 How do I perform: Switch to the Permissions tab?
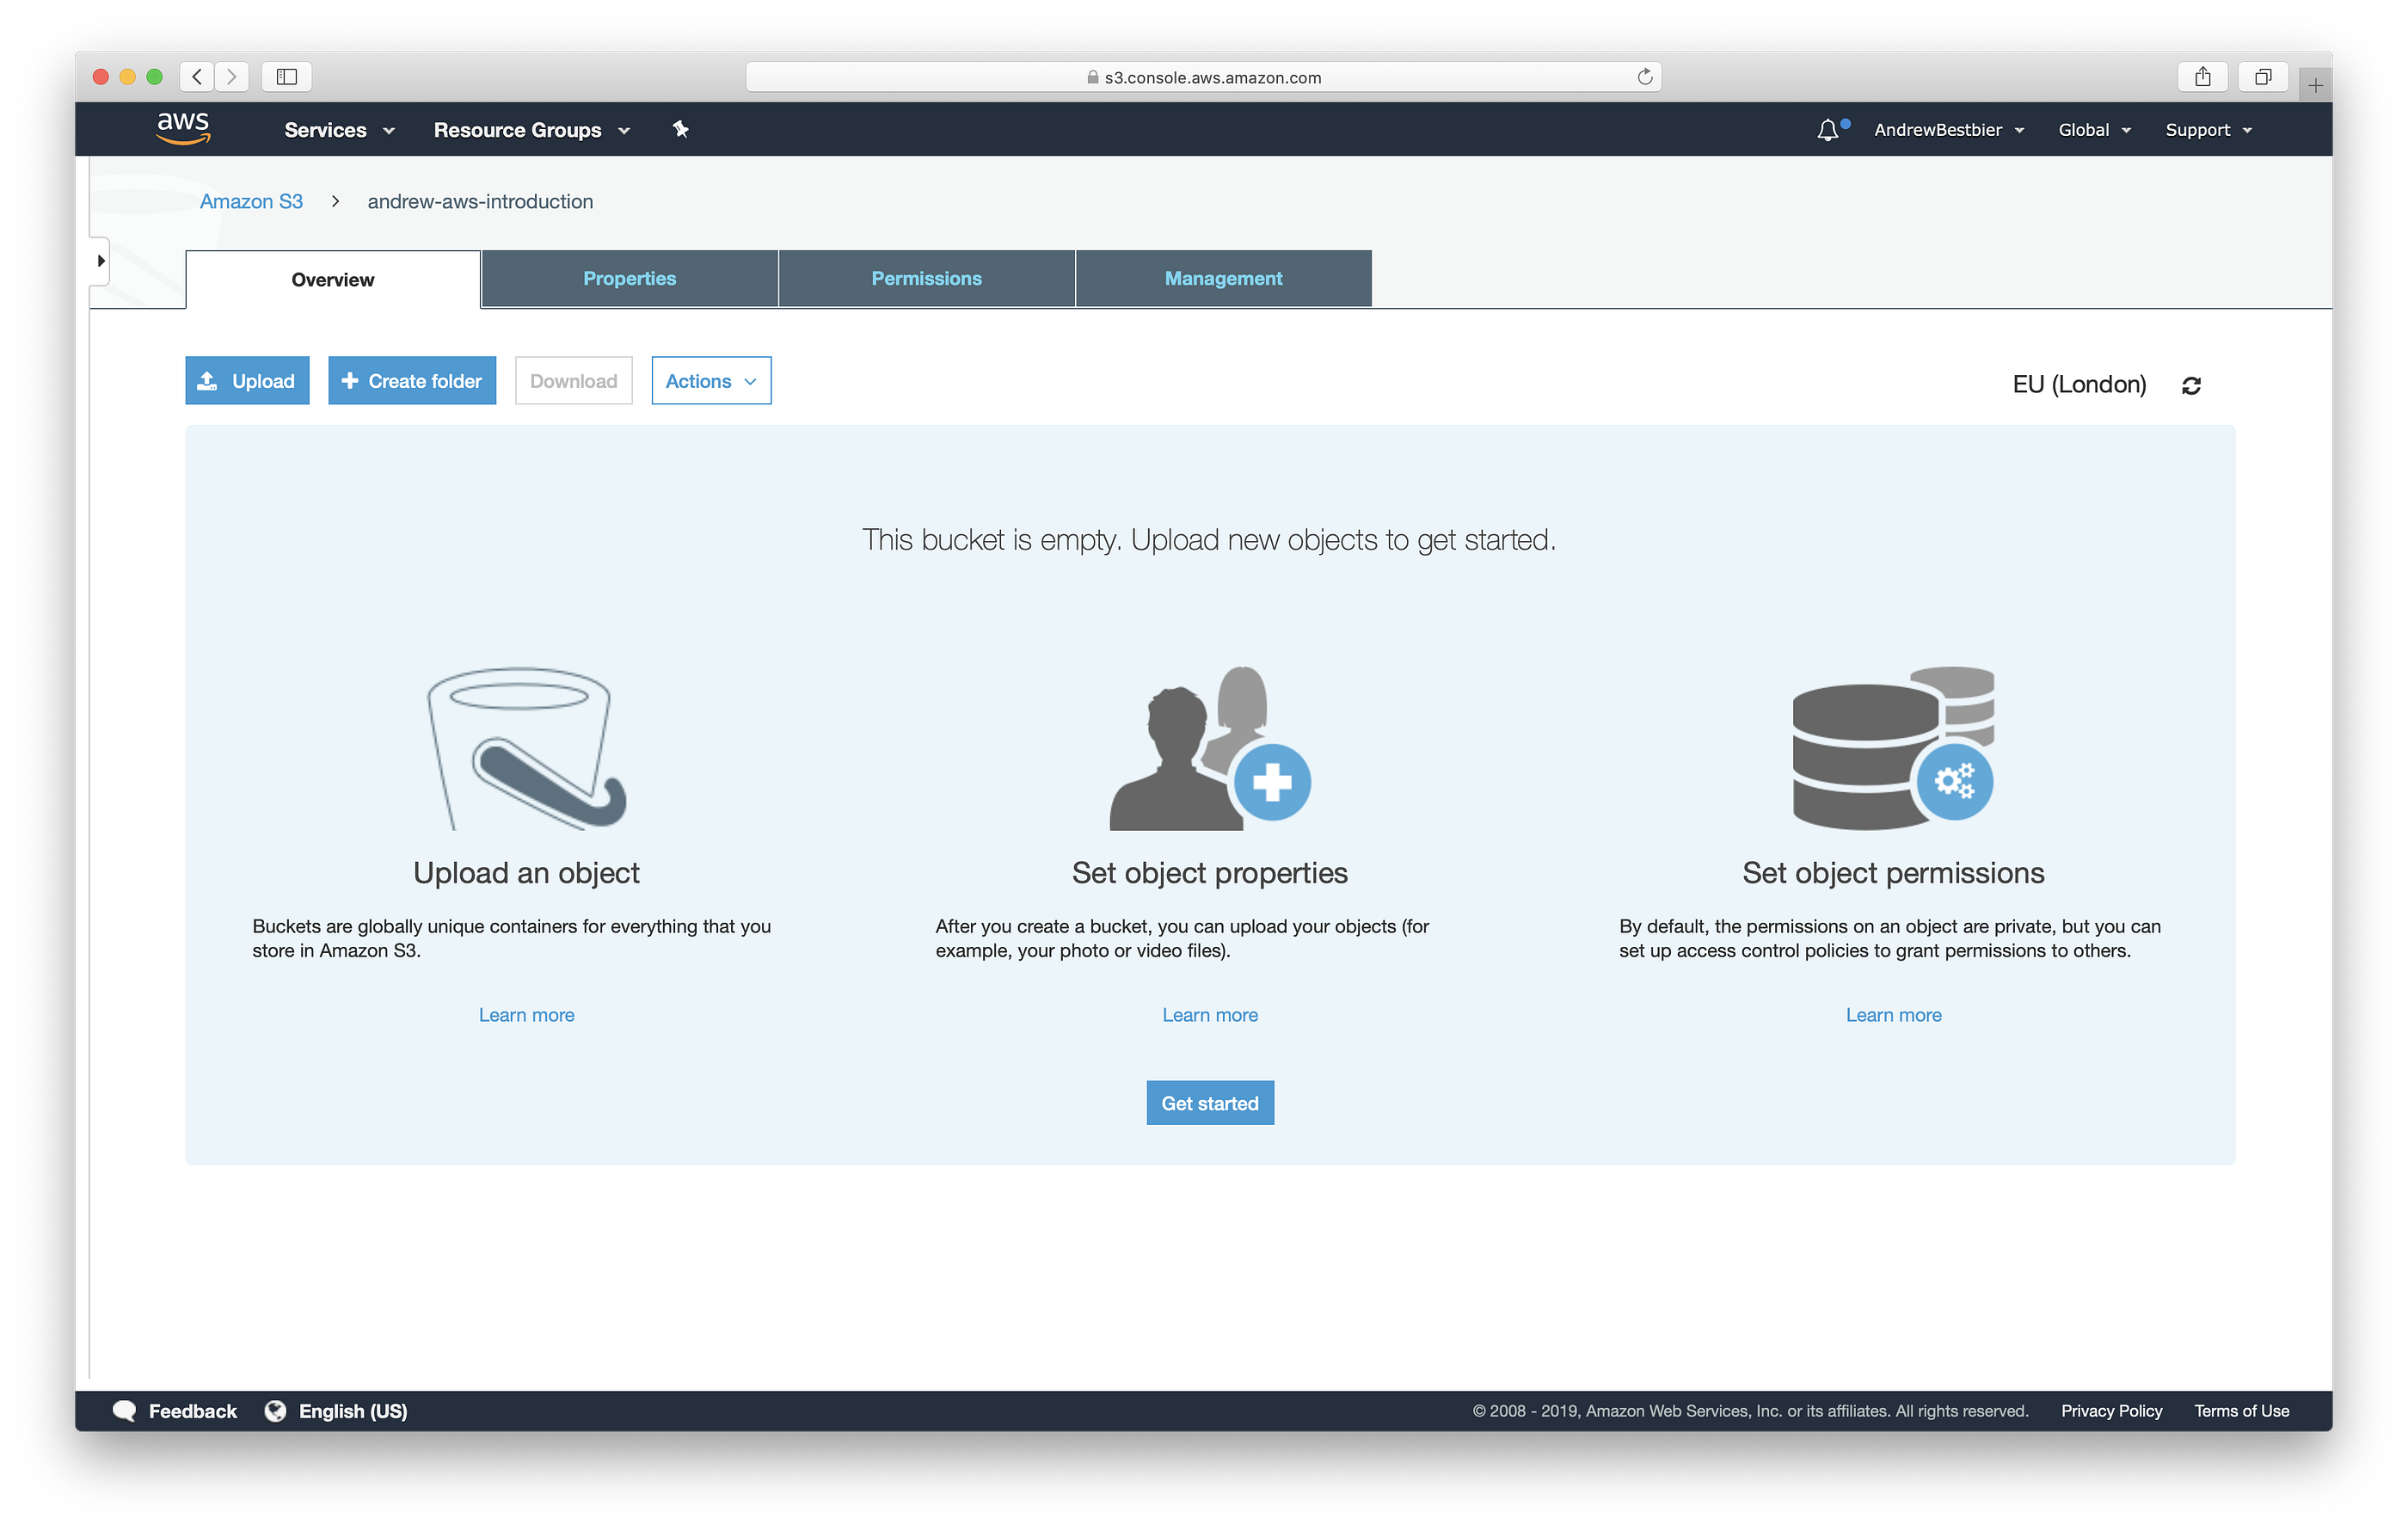point(926,278)
